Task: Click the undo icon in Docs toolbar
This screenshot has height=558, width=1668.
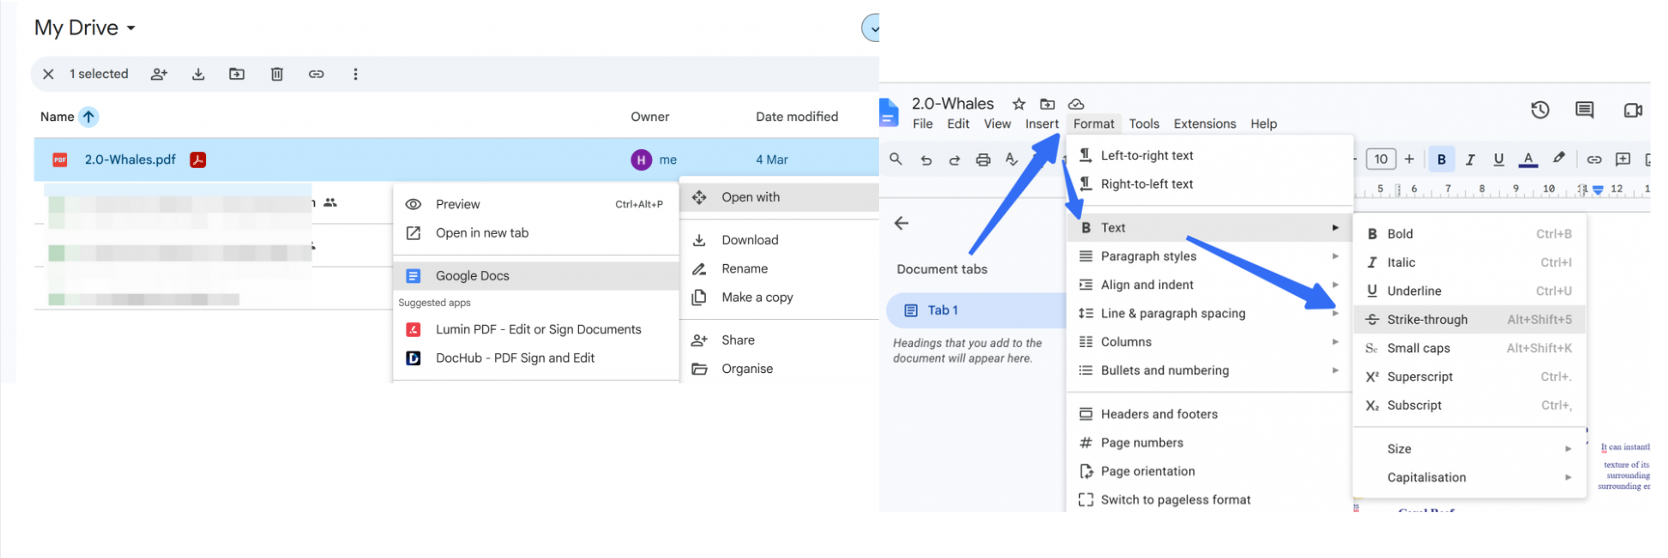Action: [926, 160]
